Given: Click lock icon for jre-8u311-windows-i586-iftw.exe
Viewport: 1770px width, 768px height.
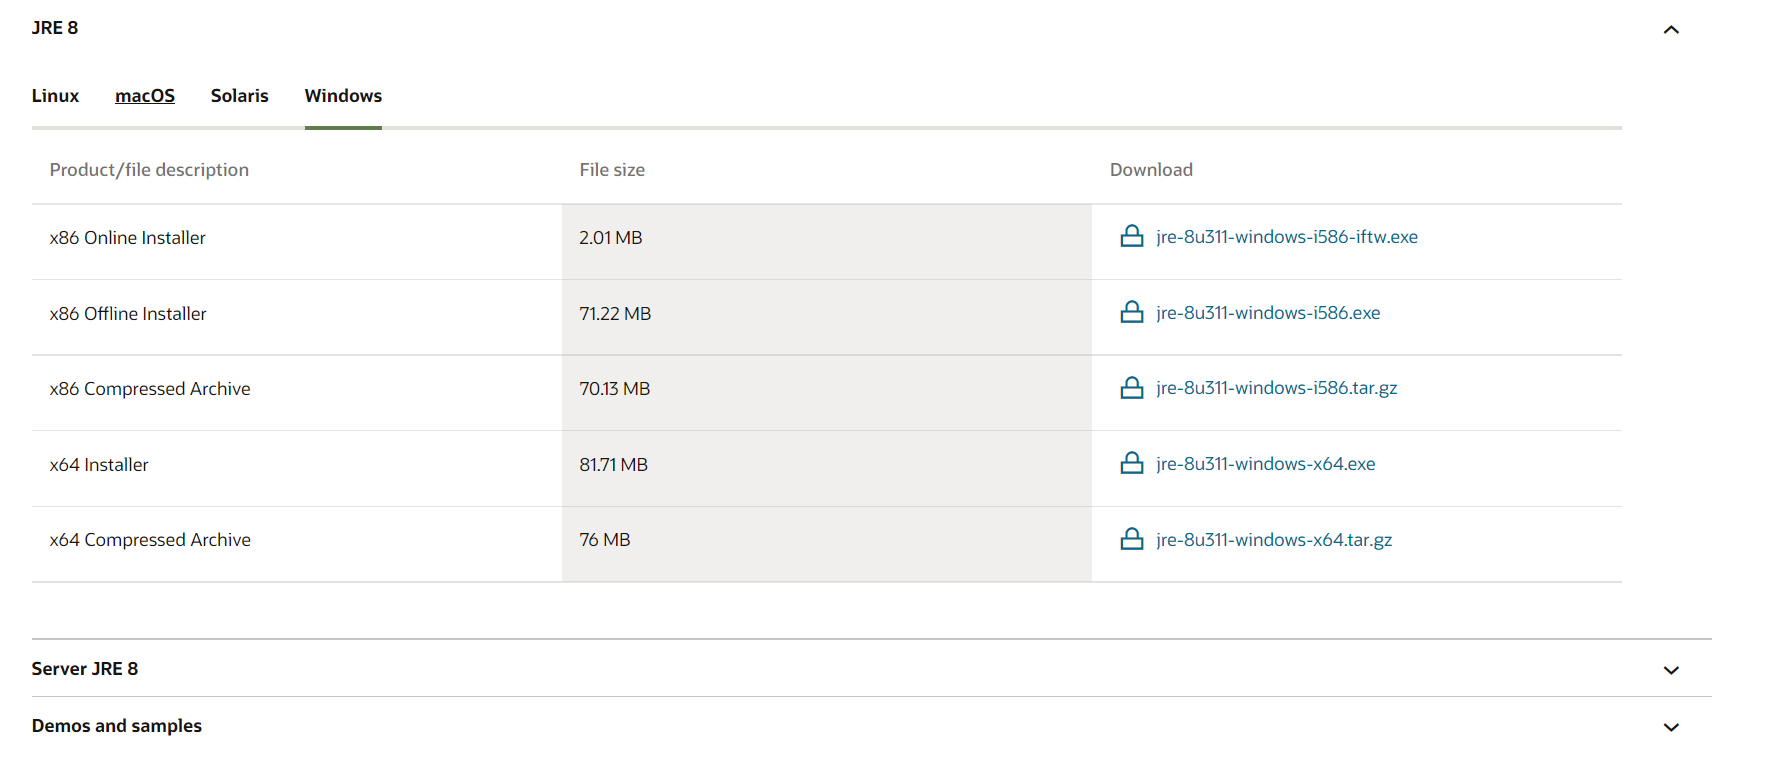Looking at the screenshot, I should [1131, 237].
